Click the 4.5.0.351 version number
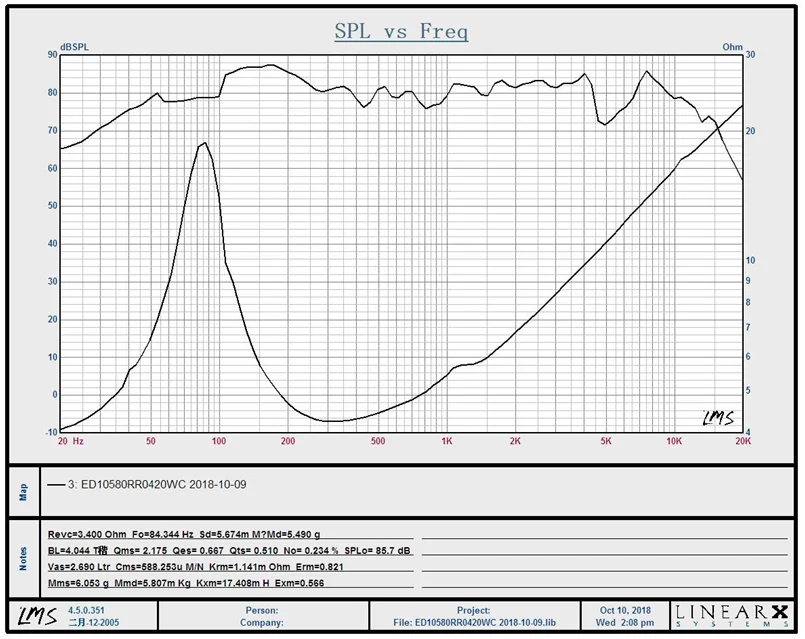The height and width of the screenshot is (639, 805). click(x=88, y=609)
